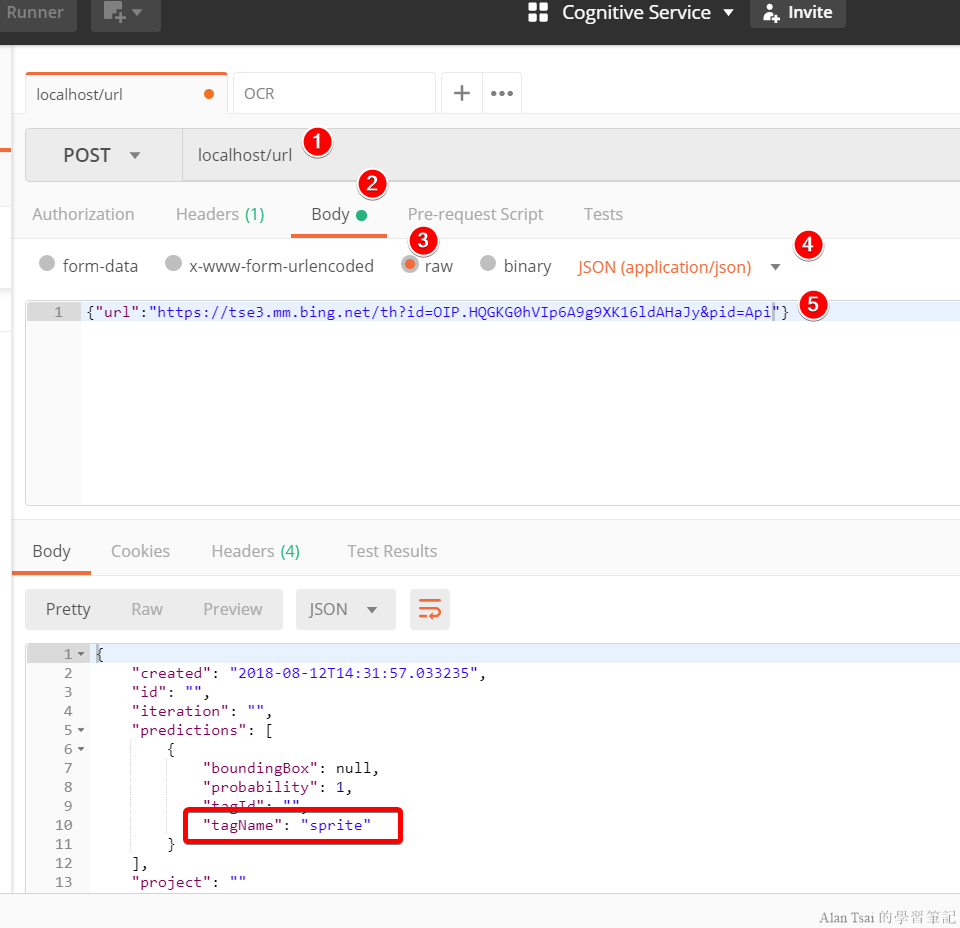This screenshot has height=928, width=960.
Task: Switch to the OCR request tab
Action: pyautogui.click(x=334, y=94)
